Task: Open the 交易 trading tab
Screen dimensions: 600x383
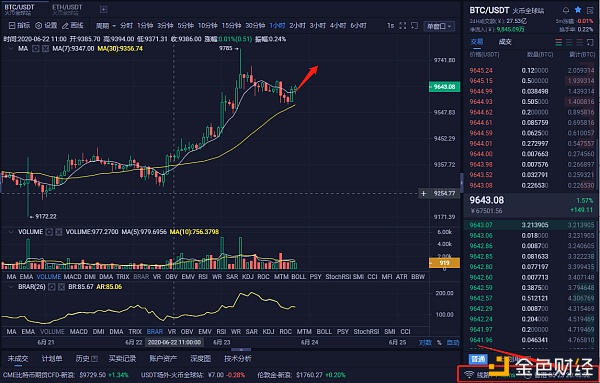Action: pyautogui.click(x=477, y=42)
